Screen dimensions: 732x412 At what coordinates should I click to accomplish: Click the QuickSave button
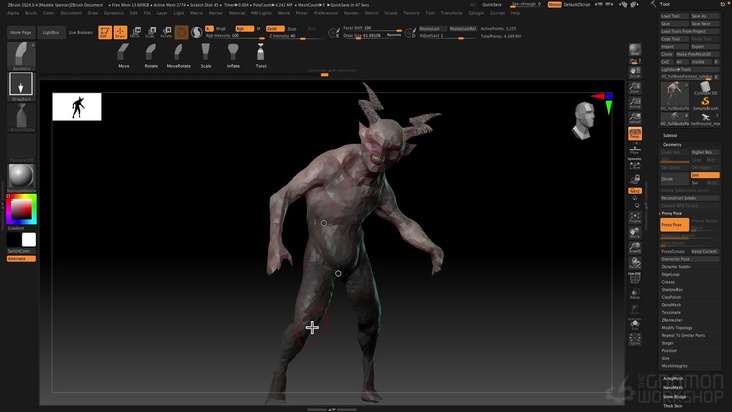point(492,5)
